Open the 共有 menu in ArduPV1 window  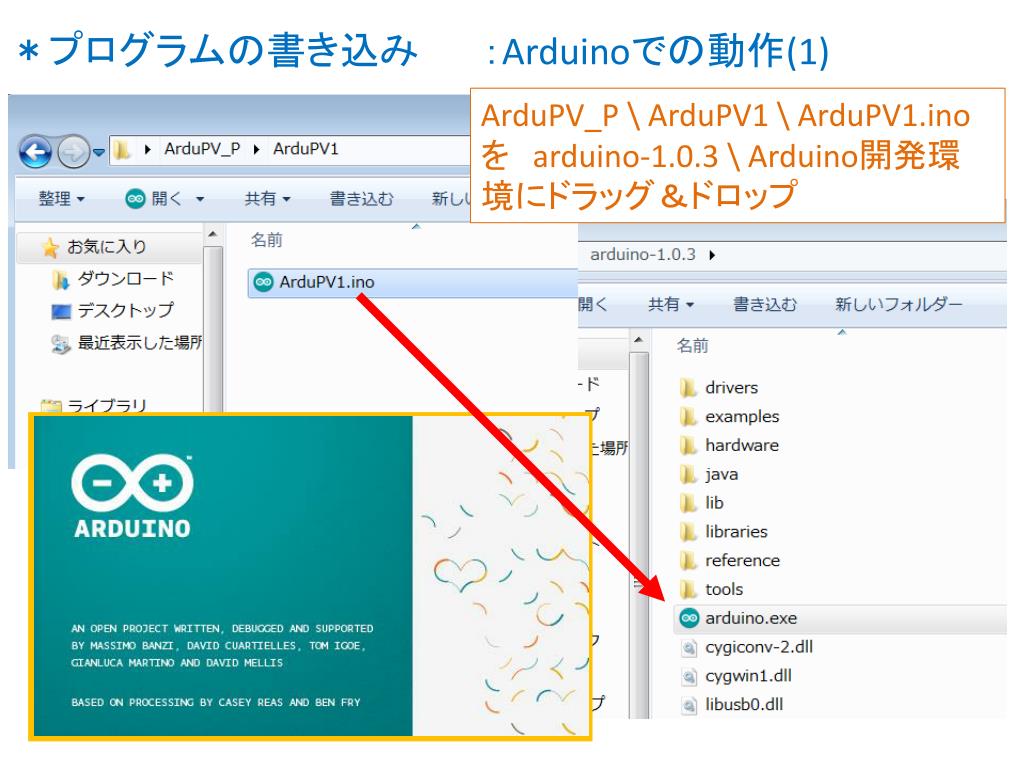pyautogui.click(x=267, y=199)
